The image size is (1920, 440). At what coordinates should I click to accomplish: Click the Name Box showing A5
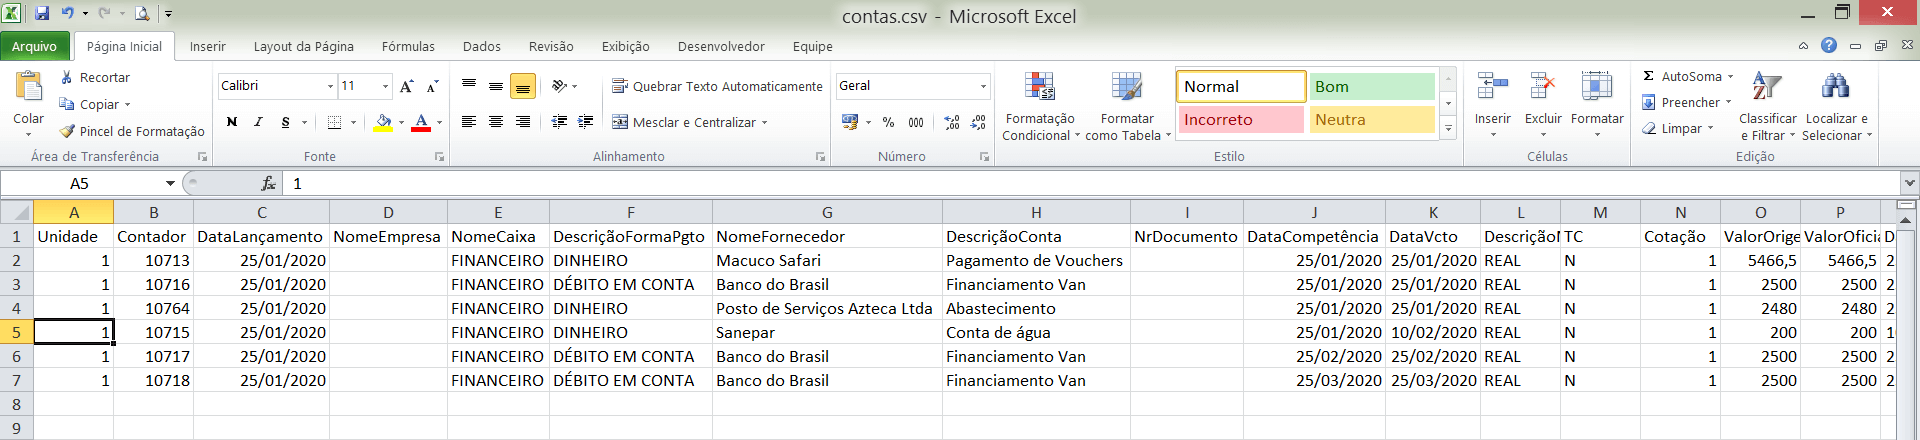[82, 183]
